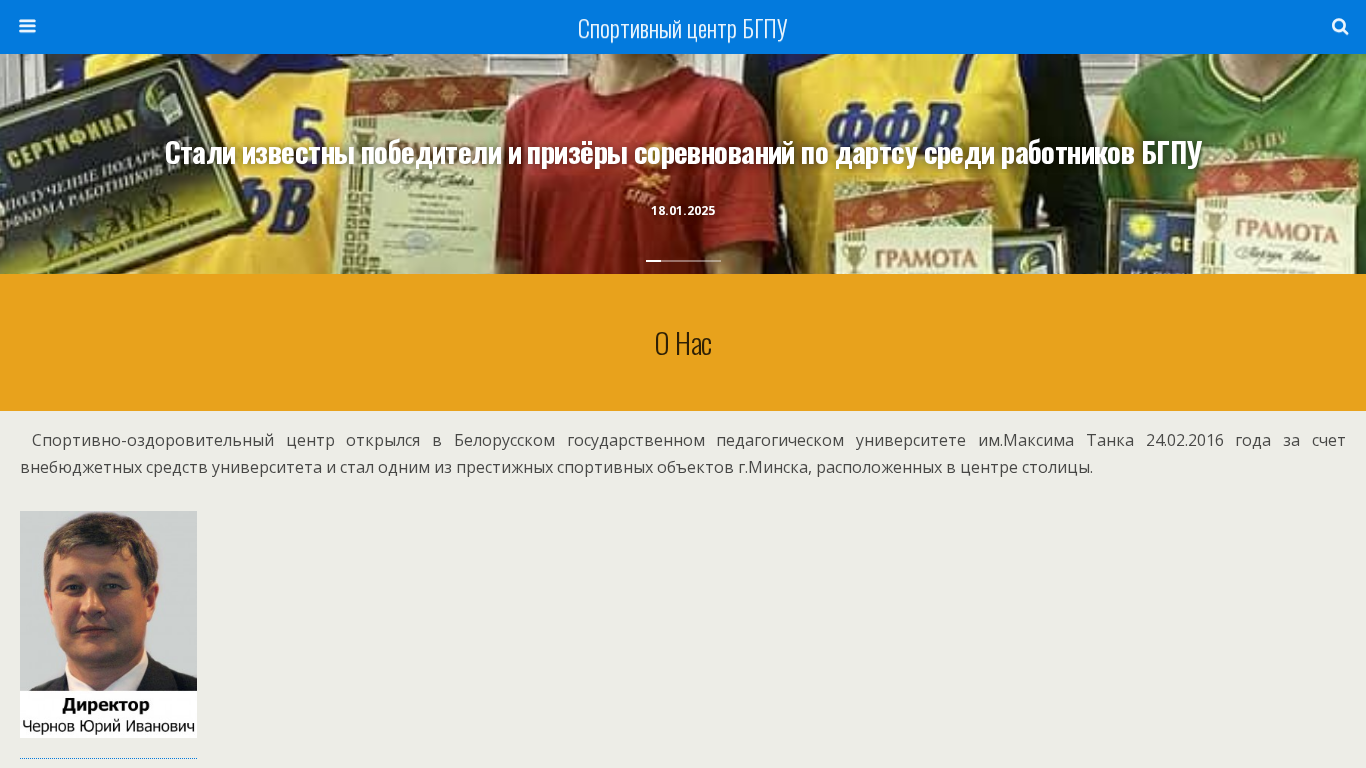Select the 18.01.2025 date on the banner
This screenshot has height=768, width=1366.
tap(683, 211)
